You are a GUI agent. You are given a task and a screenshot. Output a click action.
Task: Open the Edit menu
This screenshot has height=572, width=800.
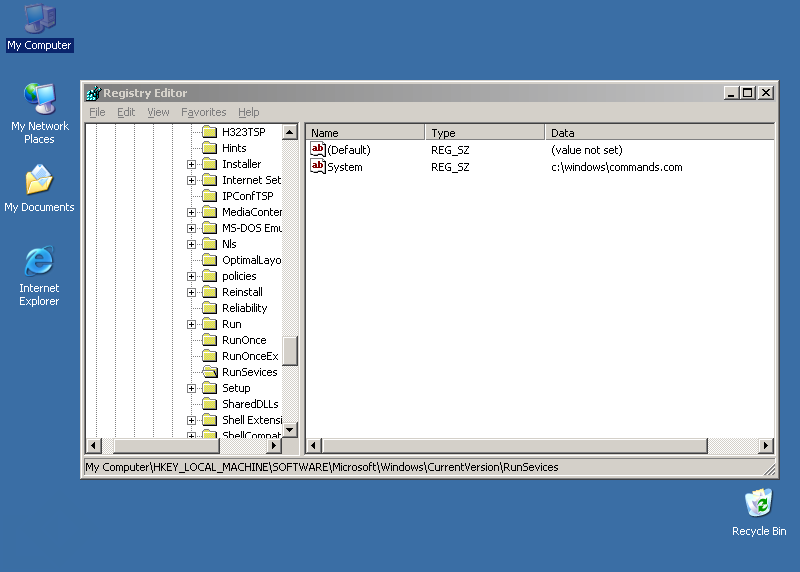coord(126,112)
